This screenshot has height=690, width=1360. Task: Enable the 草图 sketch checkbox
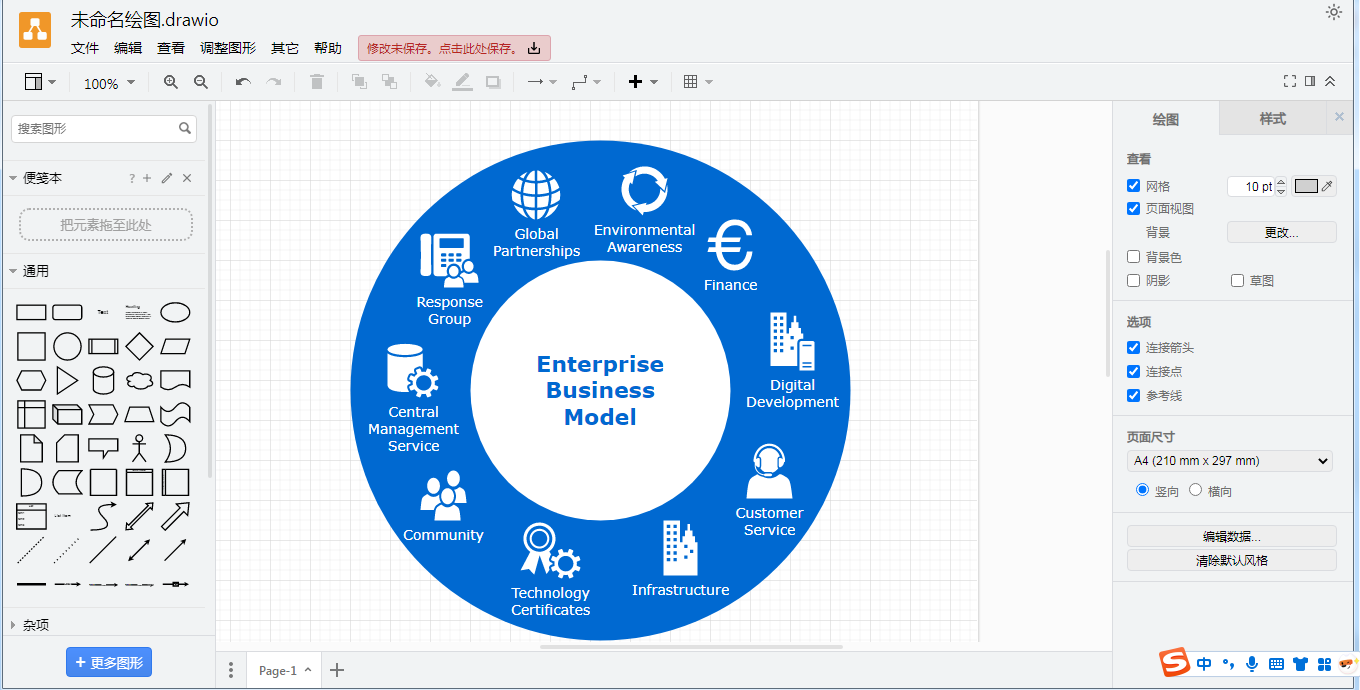coord(1238,281)
